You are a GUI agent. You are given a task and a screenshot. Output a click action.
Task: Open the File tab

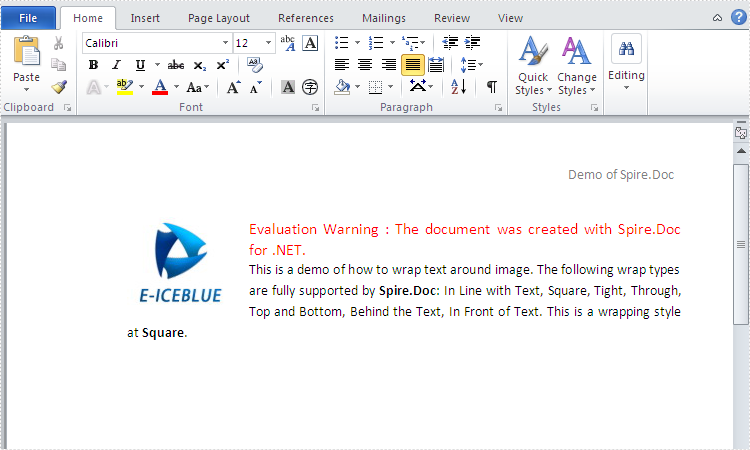[28, 18]
